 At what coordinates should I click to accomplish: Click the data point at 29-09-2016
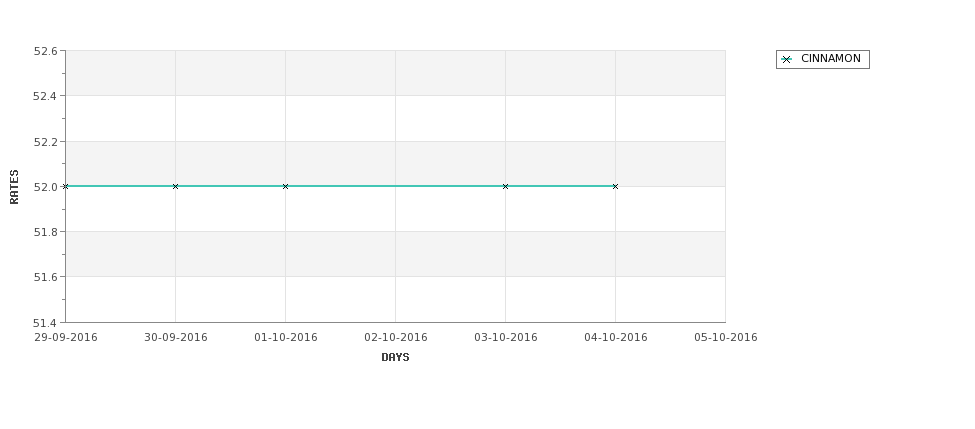[x=65, y=187]
